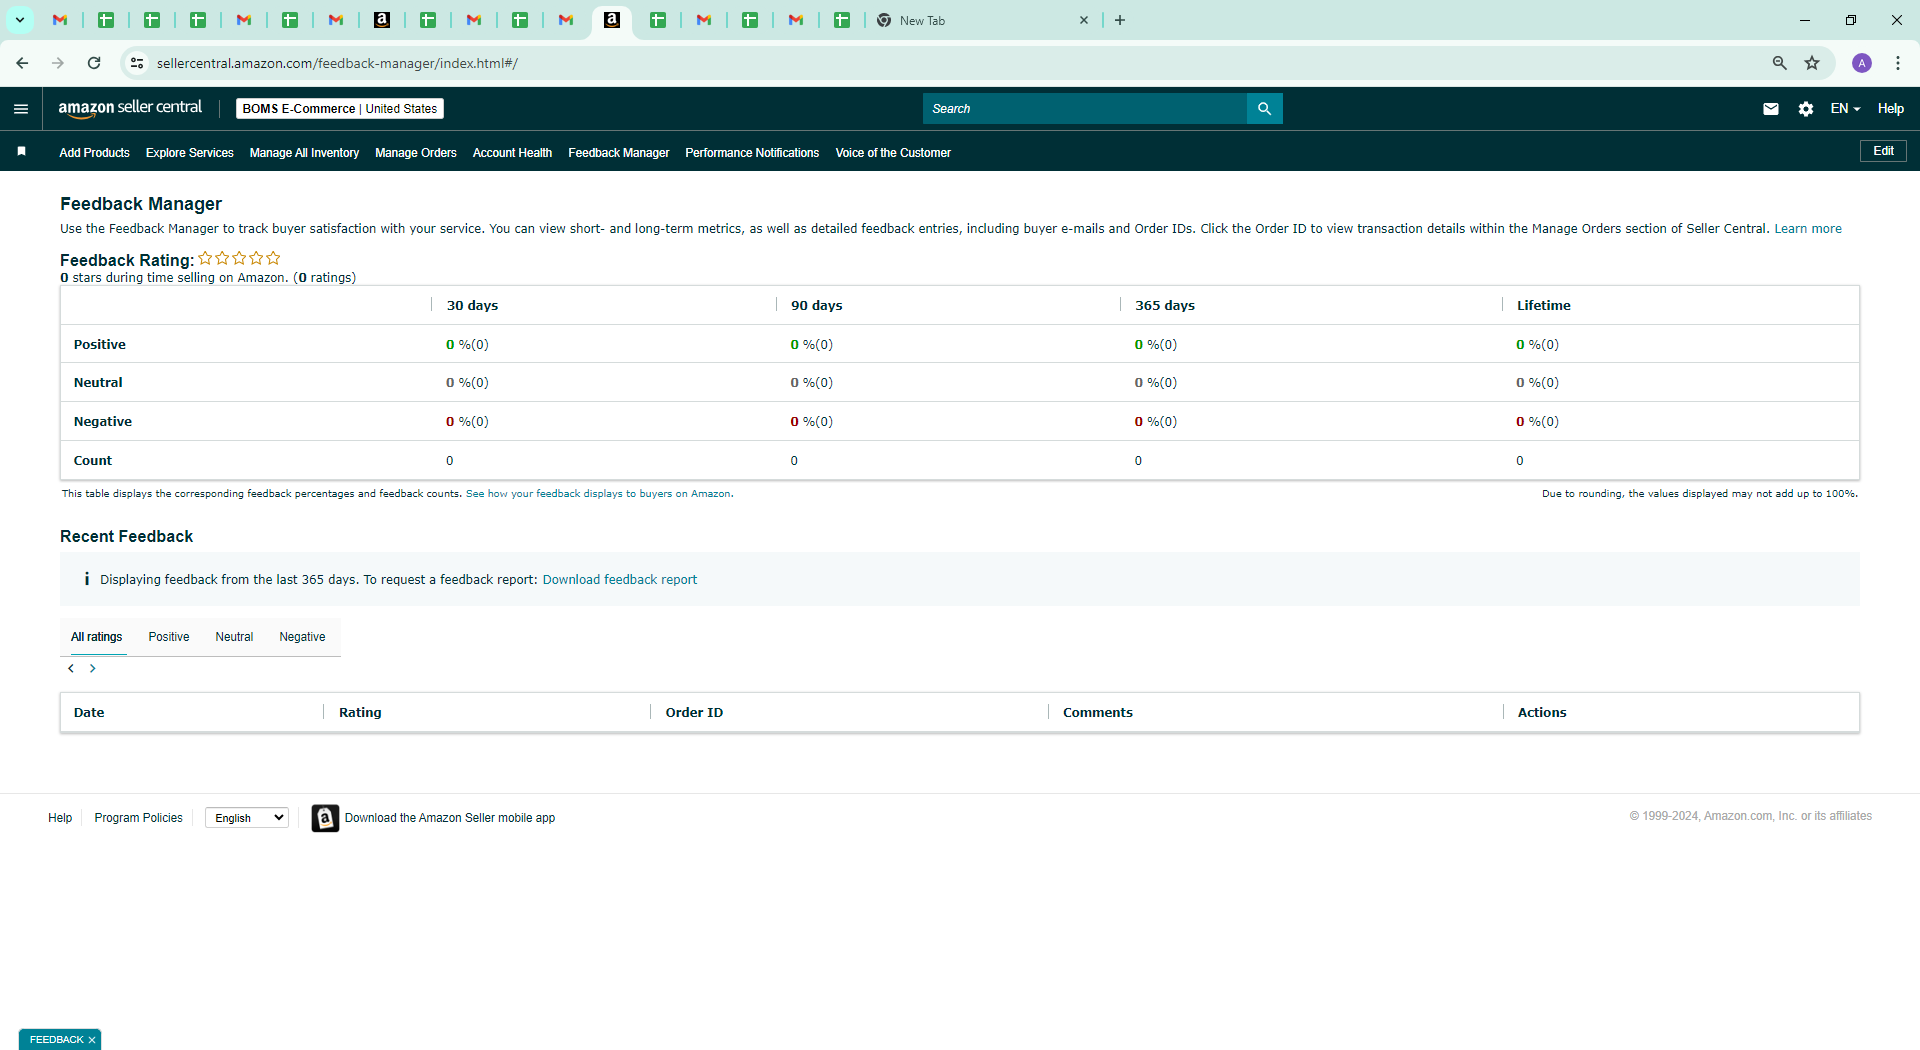Go to next feedback page arrow
The width and height of the screenshot is (1920, 1050).
click(93, 668)
